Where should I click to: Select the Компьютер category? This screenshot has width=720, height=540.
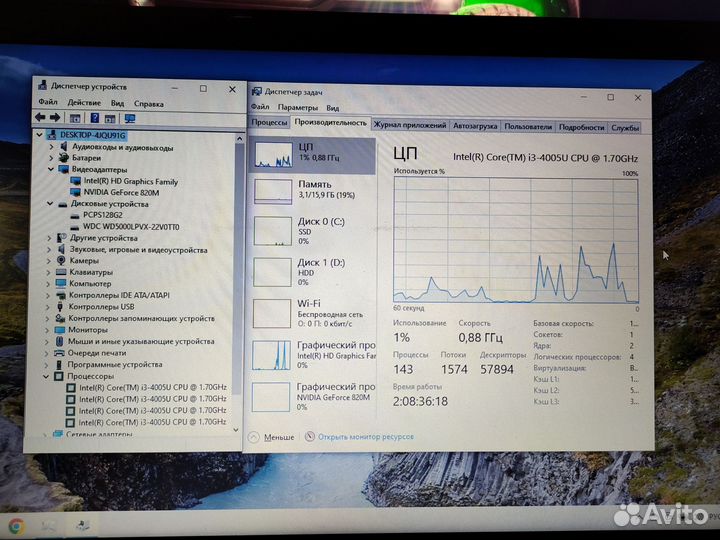[x=90, y=283]
